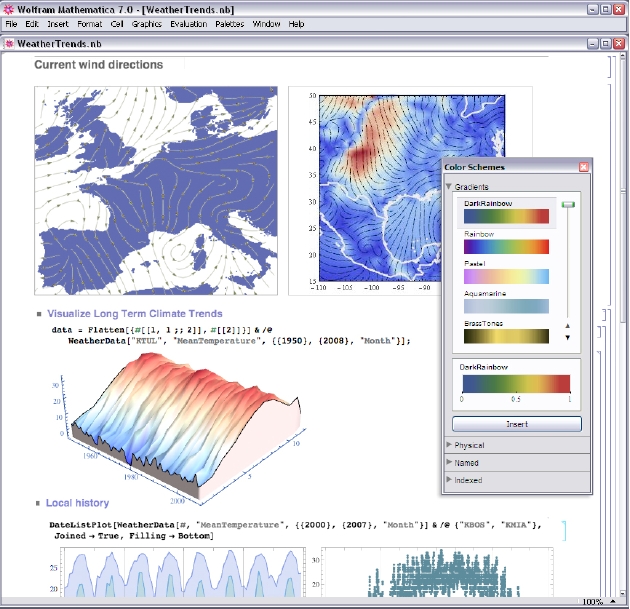The width and height of the screenshot is (630, 609).
Task: Click the WeatherData["KTUL"] code line
Action: [239, 341]
